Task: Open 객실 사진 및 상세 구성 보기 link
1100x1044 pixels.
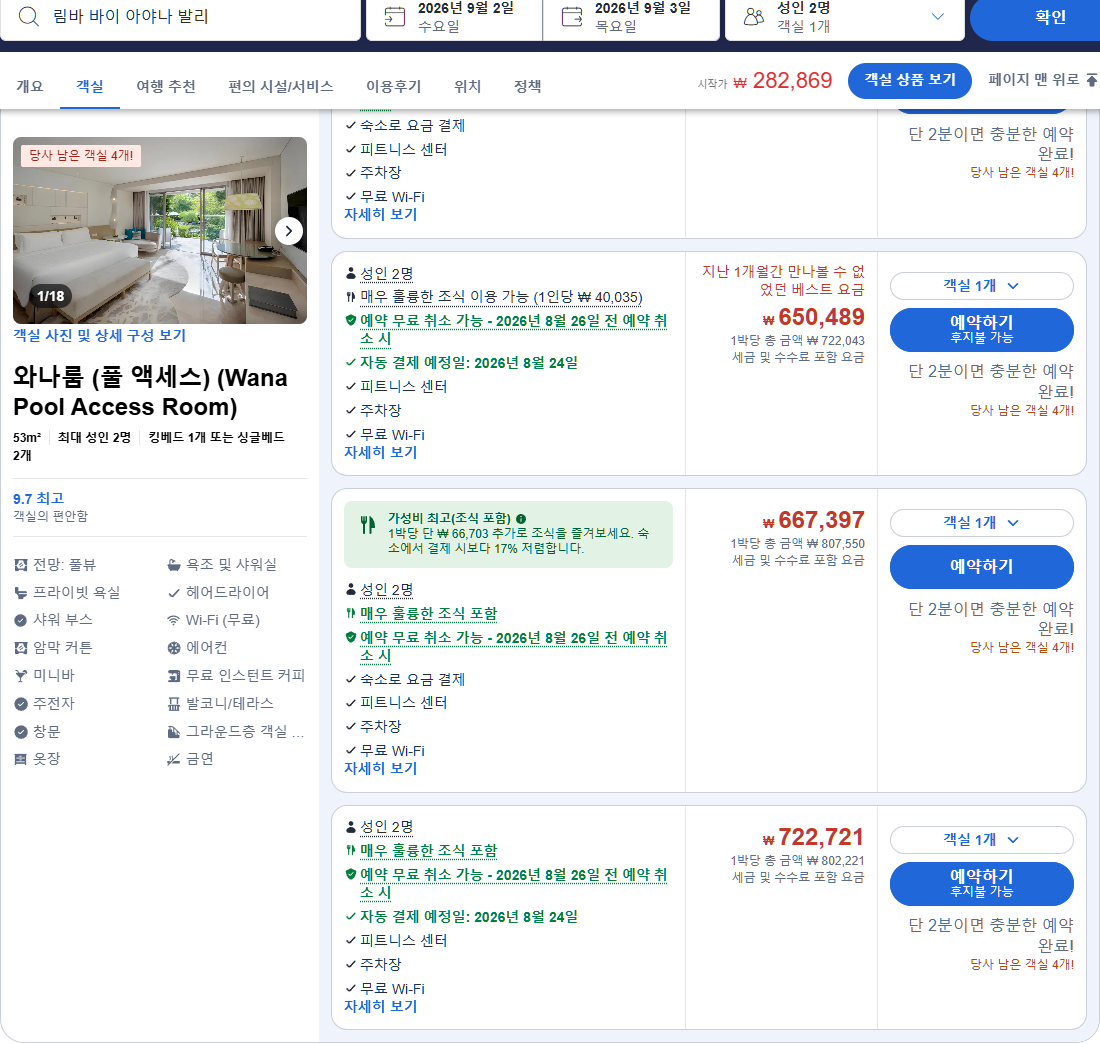Action: click(x=100, y=335)
